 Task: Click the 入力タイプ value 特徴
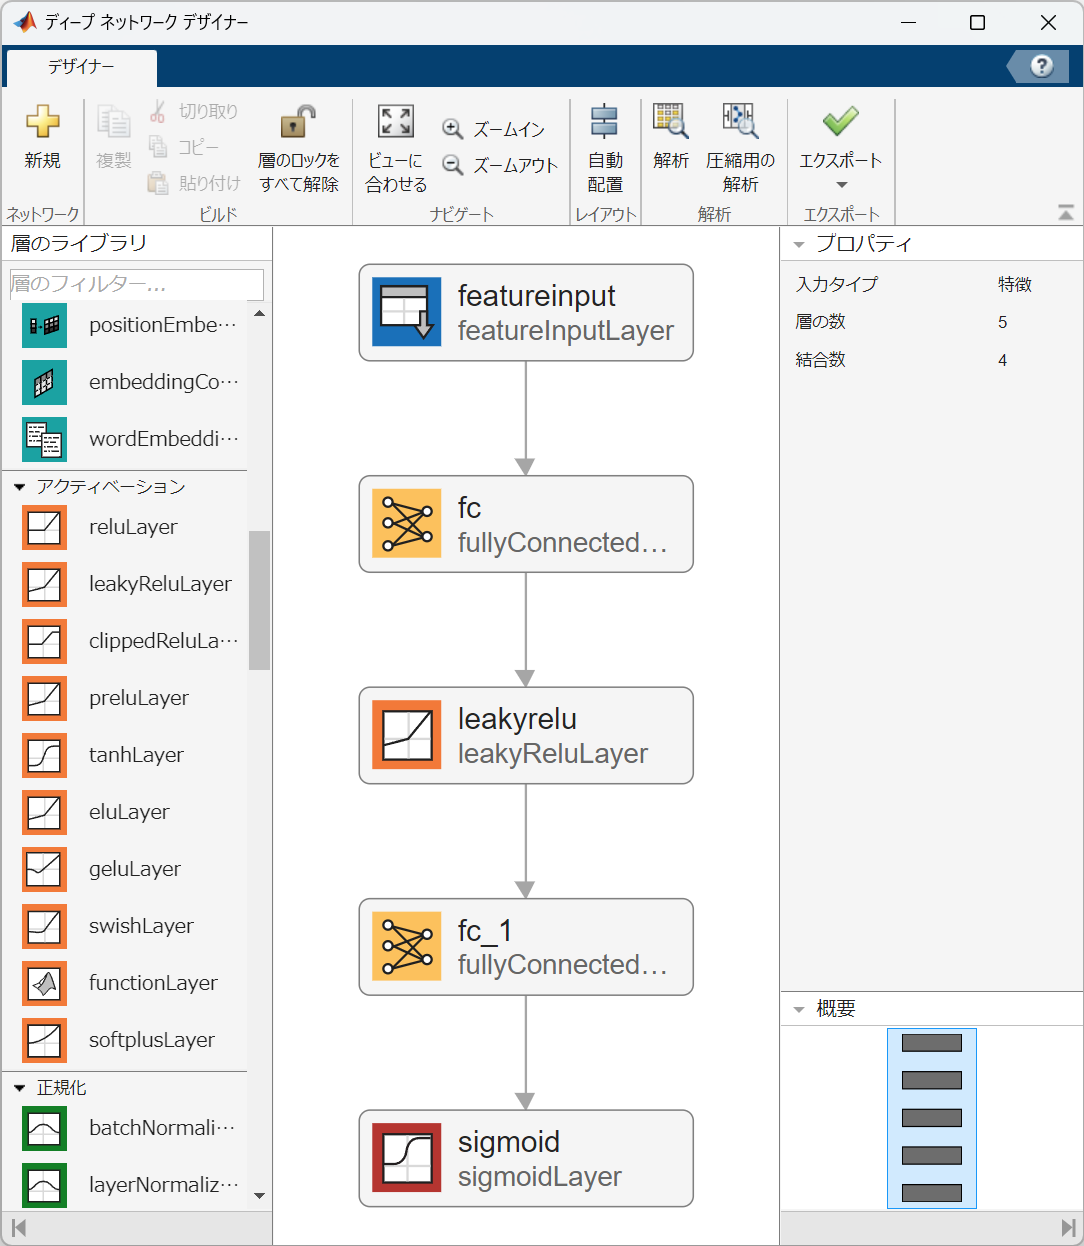point(1015,284)
